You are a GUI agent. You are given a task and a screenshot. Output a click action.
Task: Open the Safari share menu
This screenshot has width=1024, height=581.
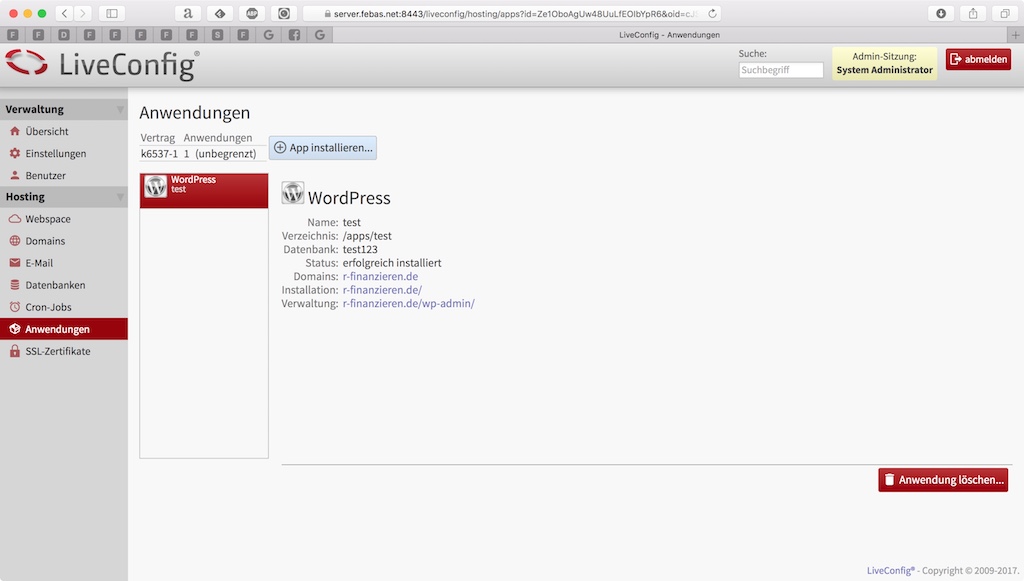point(973,13)
